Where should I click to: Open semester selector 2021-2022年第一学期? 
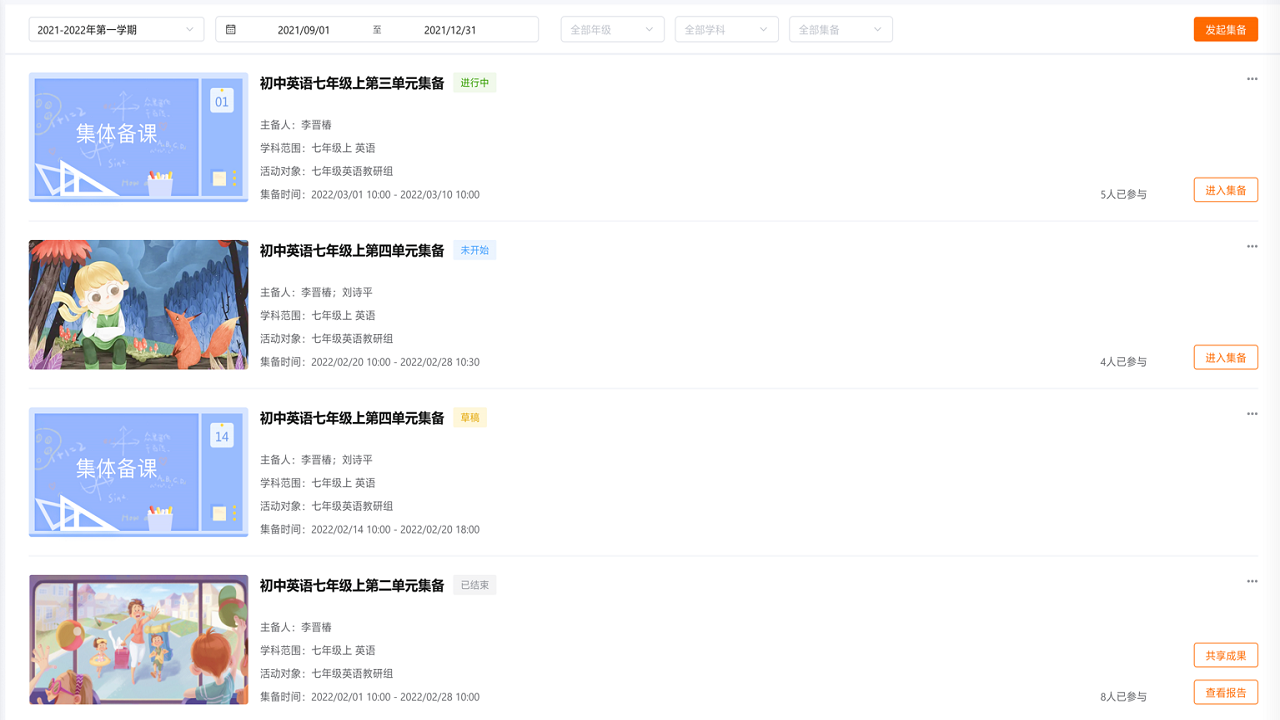coord(116,29)
